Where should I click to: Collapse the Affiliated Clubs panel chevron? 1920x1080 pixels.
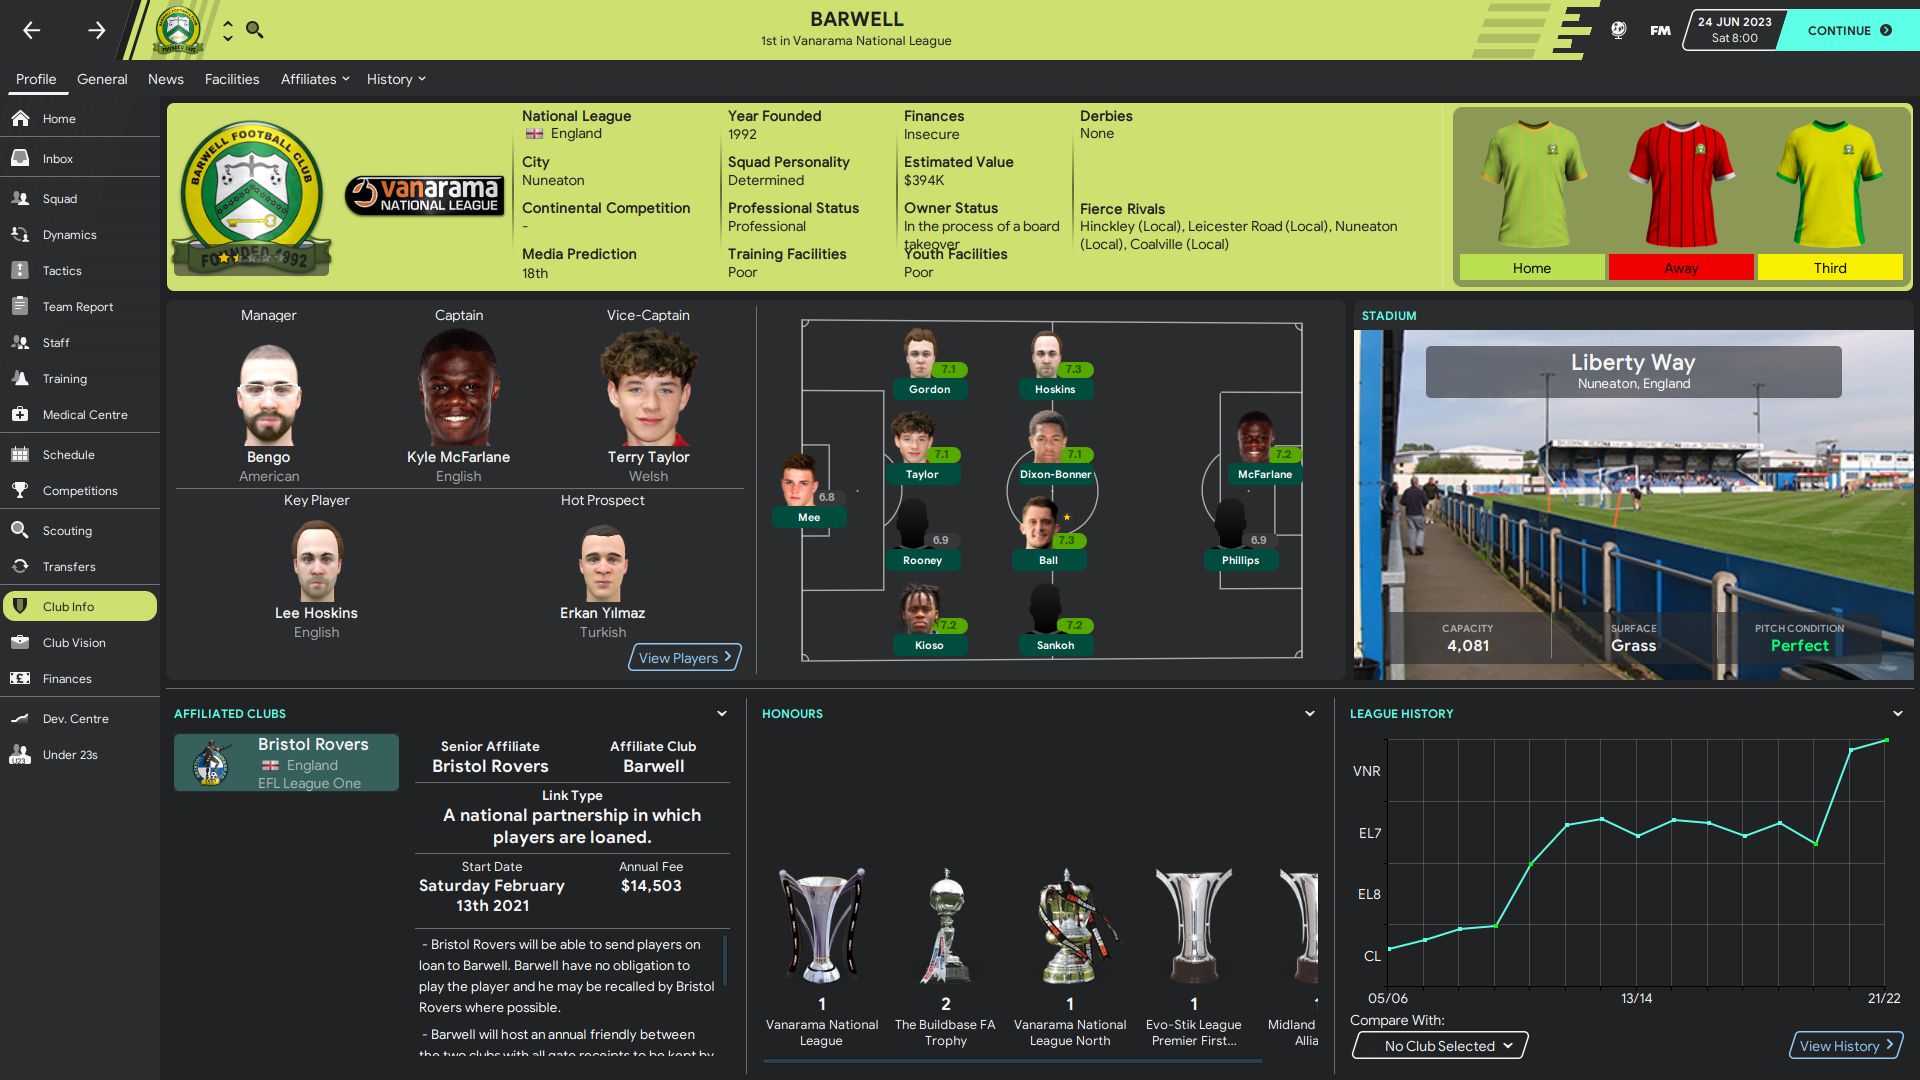pyautogui.click(x=722, y=713)
